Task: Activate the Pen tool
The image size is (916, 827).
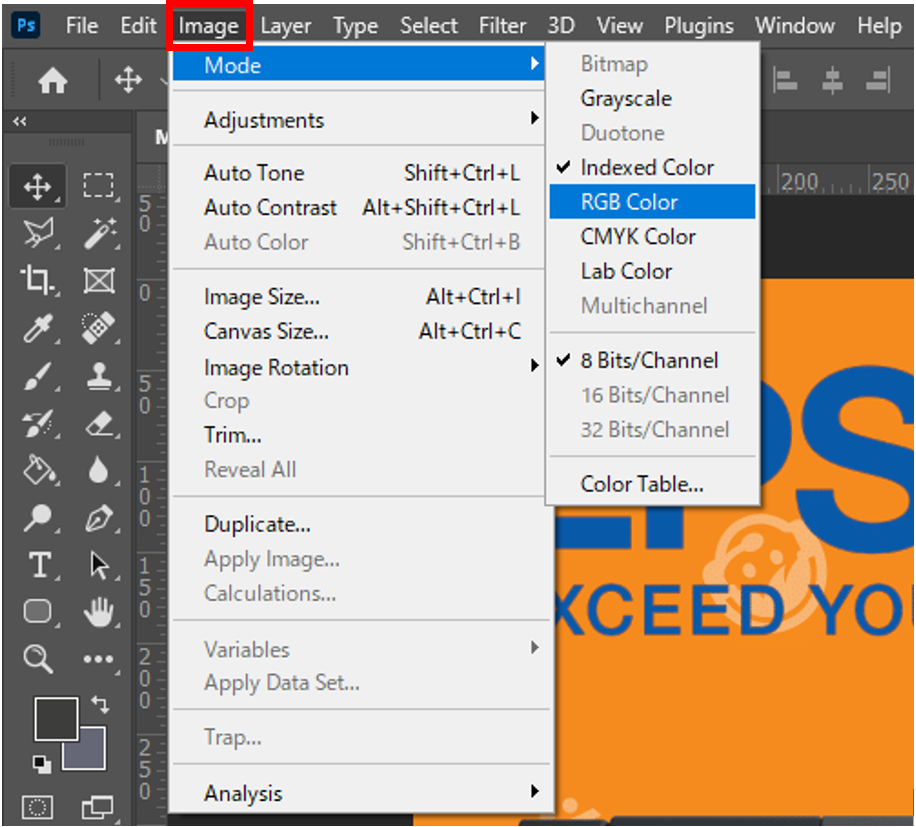Action: pos(98,518)
